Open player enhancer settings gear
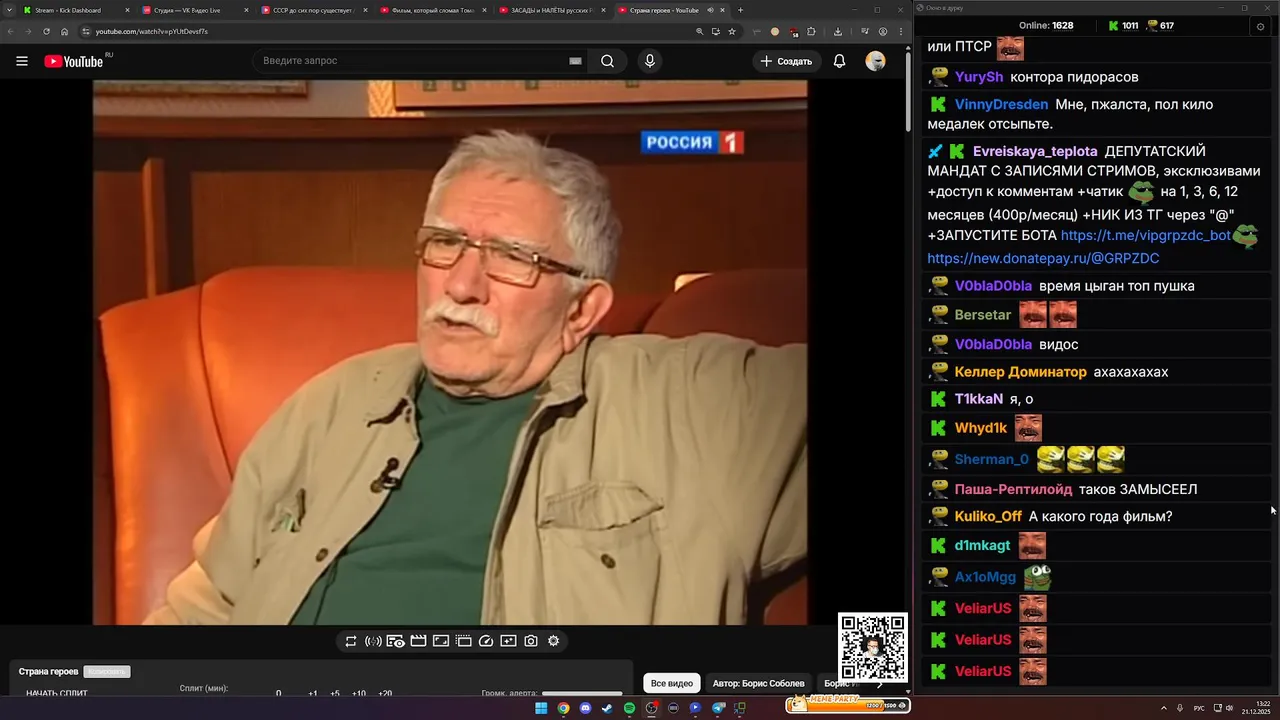Viewport: 1280px width, 720px height. (554, 641)
